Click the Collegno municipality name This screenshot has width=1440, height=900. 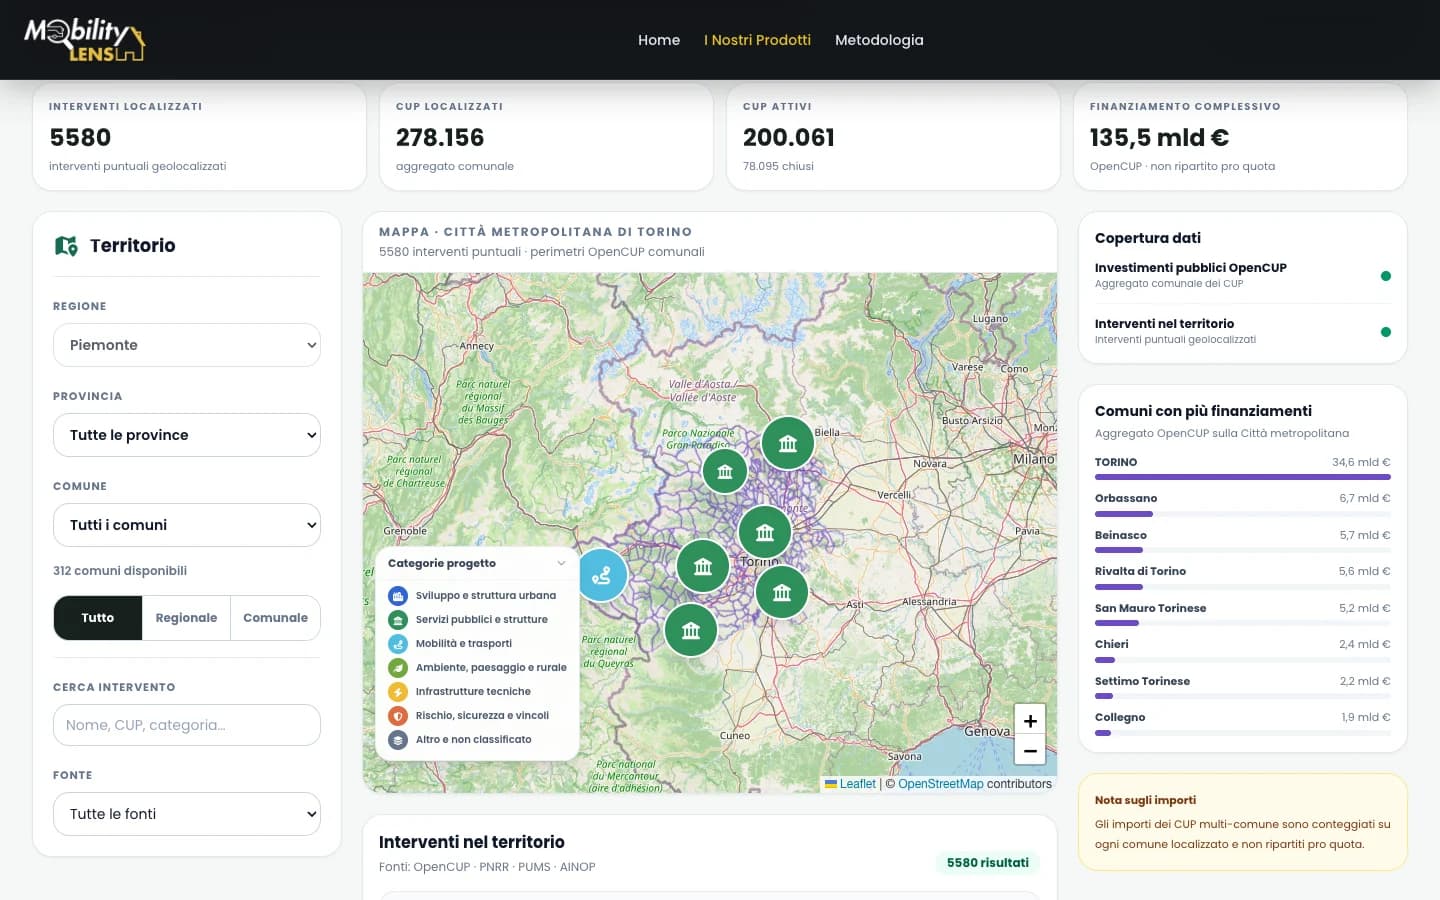[1120, 717]
